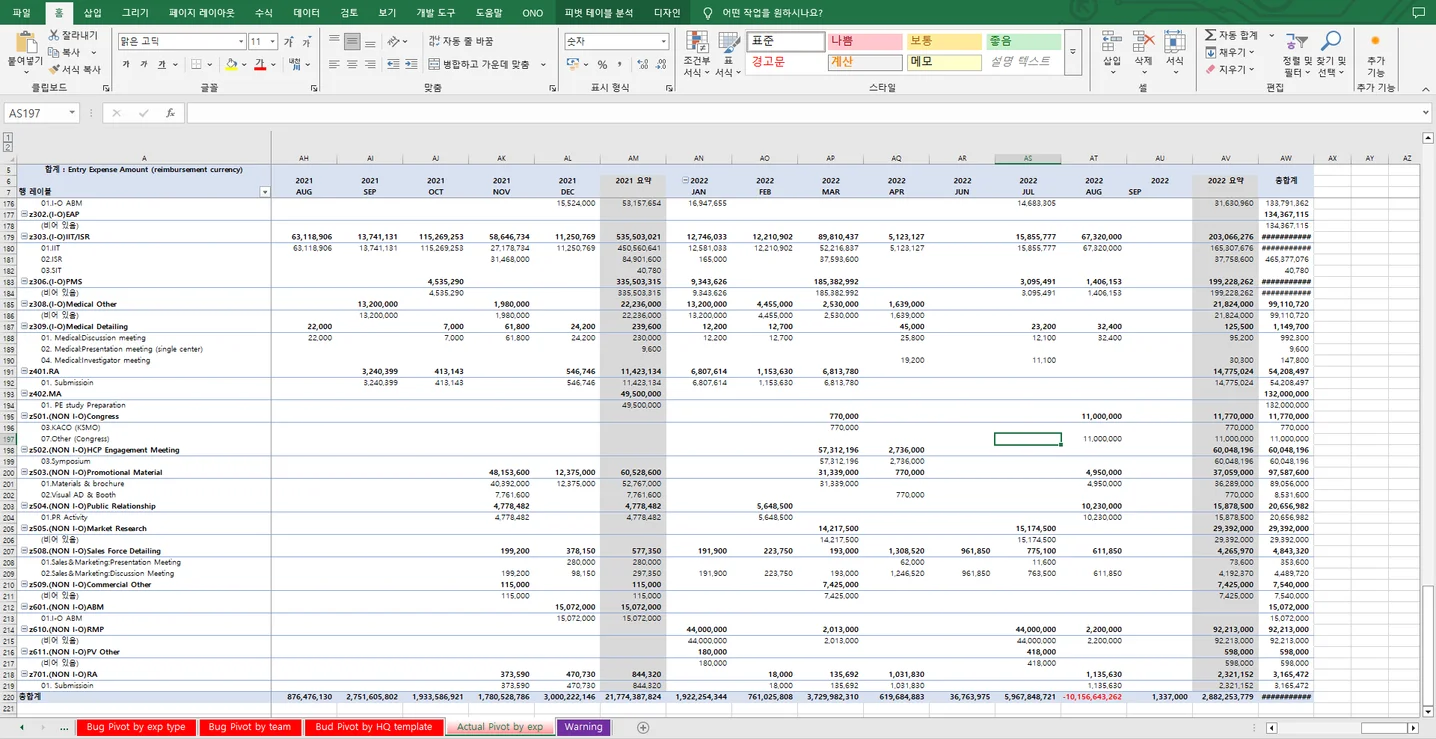Collapse the z303.(I-O)IIT/ISR row group

[x=24, y=237]
